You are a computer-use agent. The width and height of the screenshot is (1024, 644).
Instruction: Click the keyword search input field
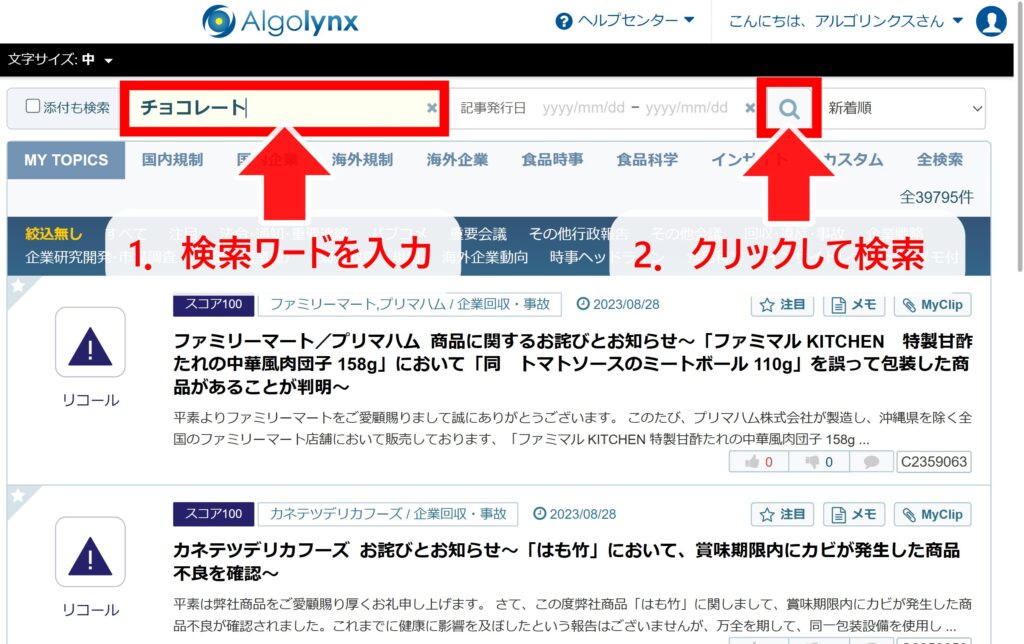tap(280, 108)
